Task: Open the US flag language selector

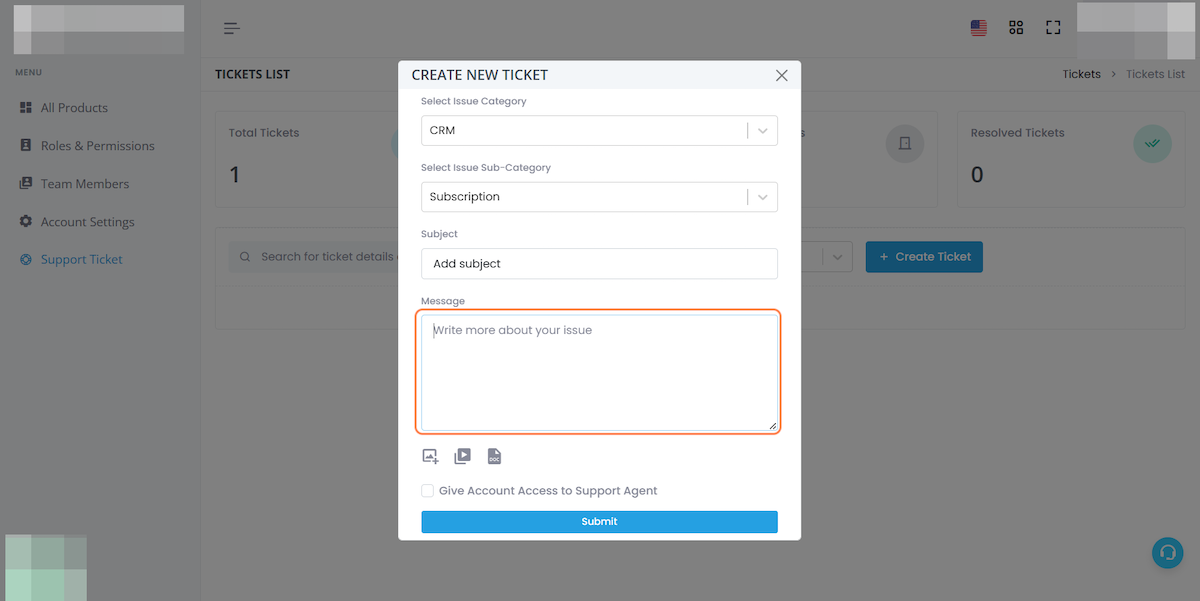Action: click(x=979, y=28)
